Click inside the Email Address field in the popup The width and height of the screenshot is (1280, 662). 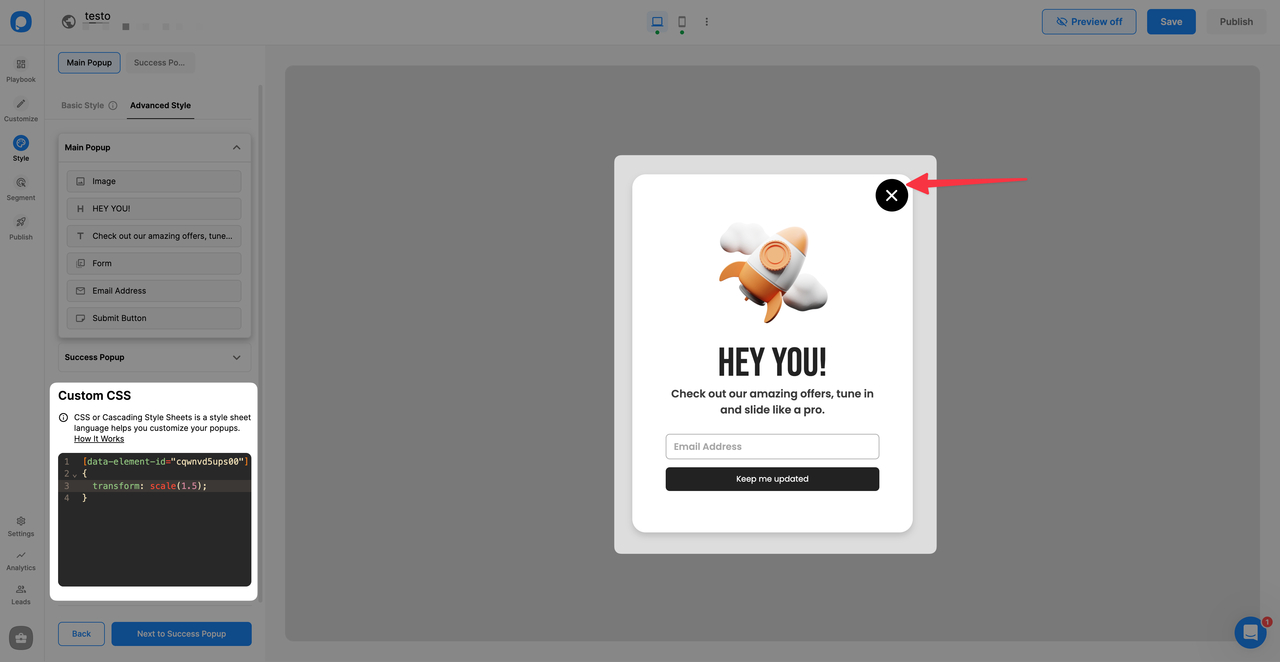point(772,446)
